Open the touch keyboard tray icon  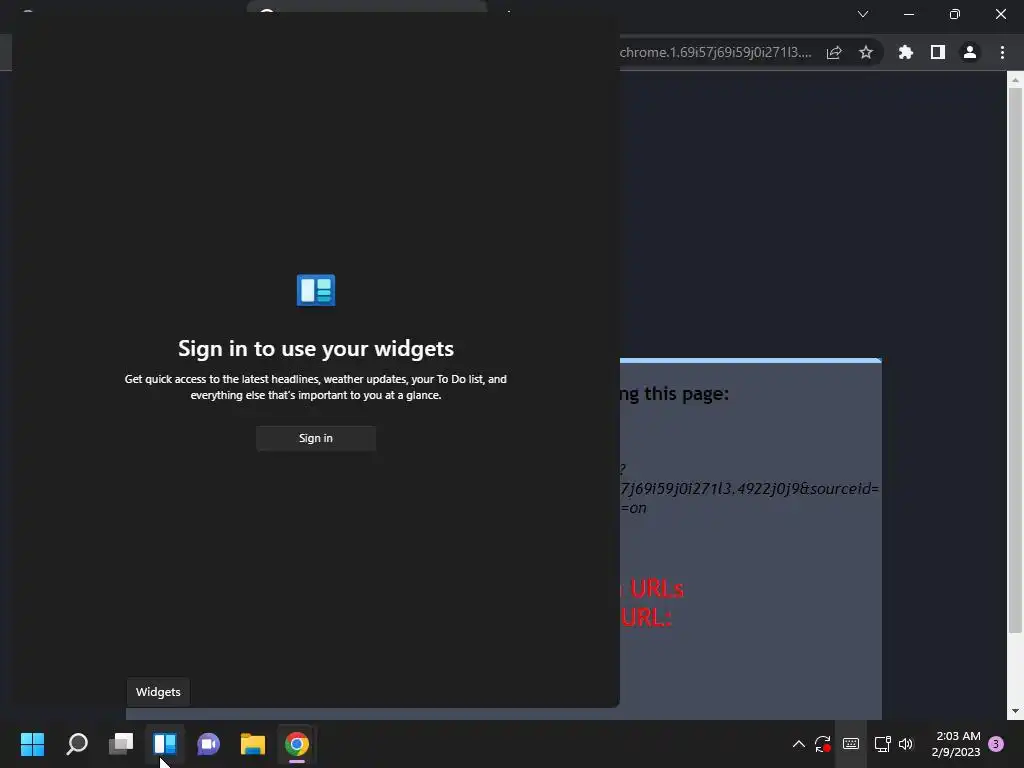(851, 744)
